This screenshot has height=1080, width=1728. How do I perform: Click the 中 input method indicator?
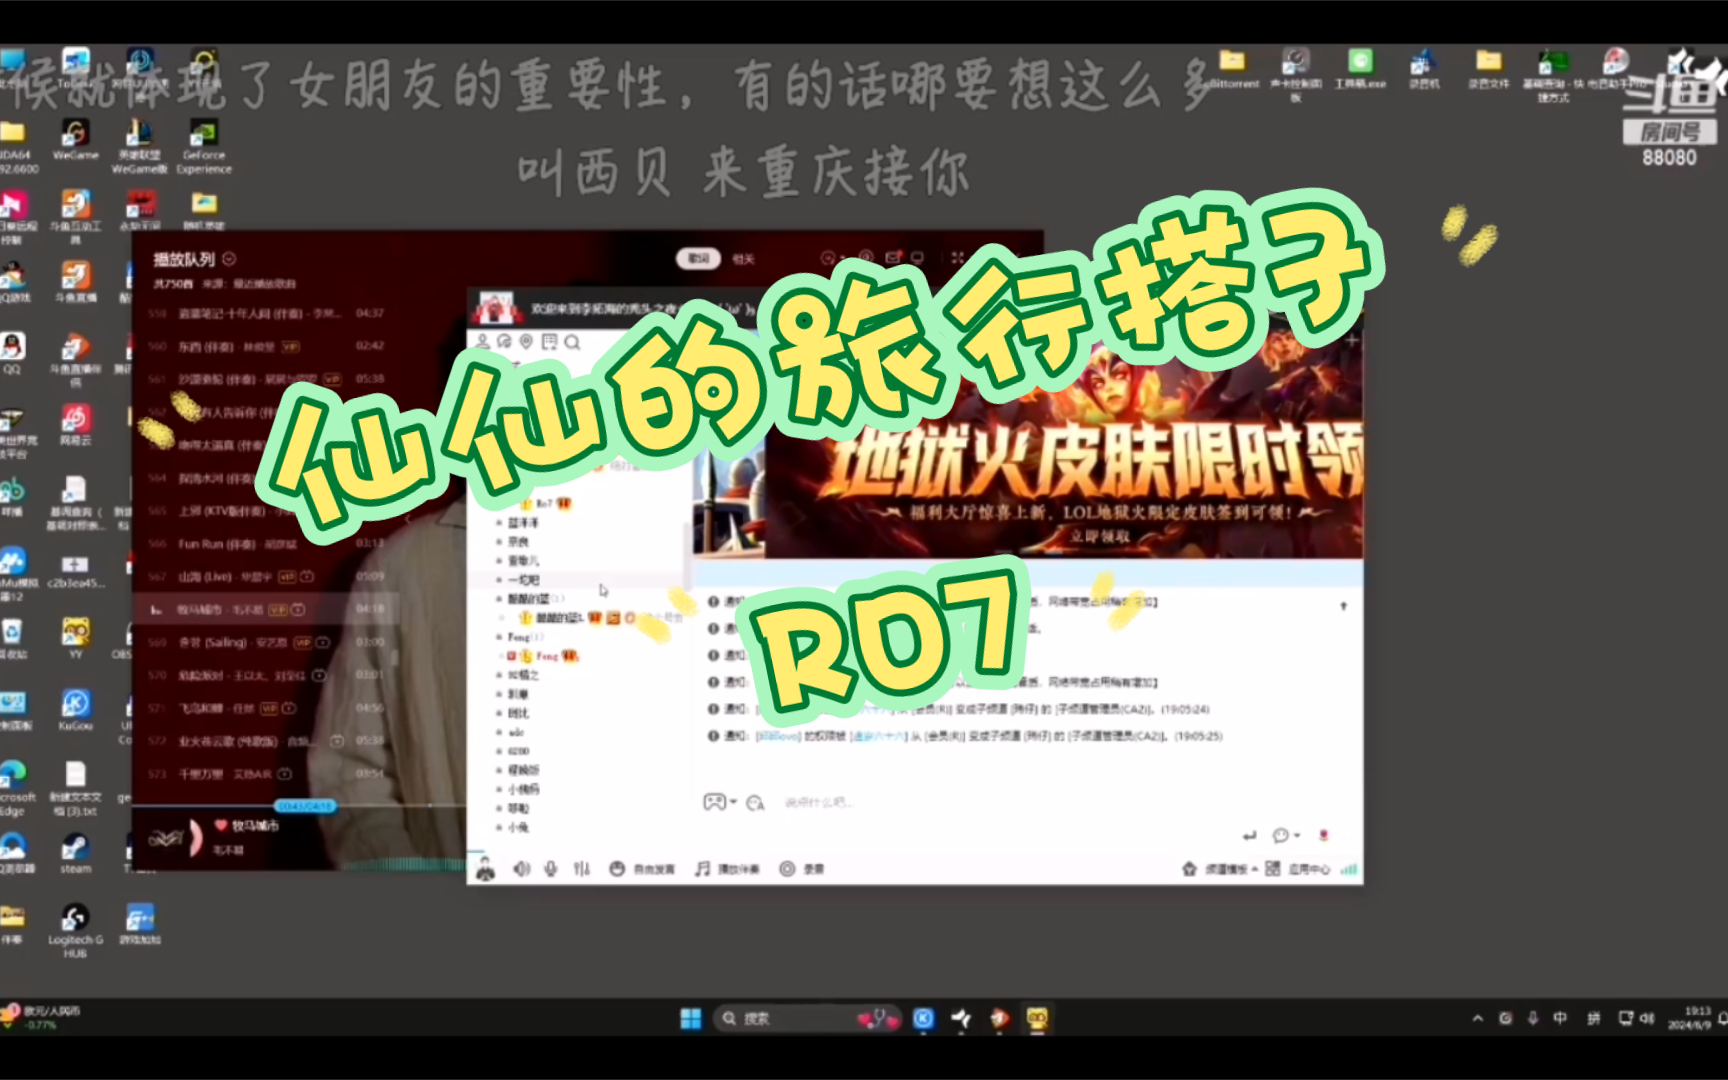coord(1560,1018)
